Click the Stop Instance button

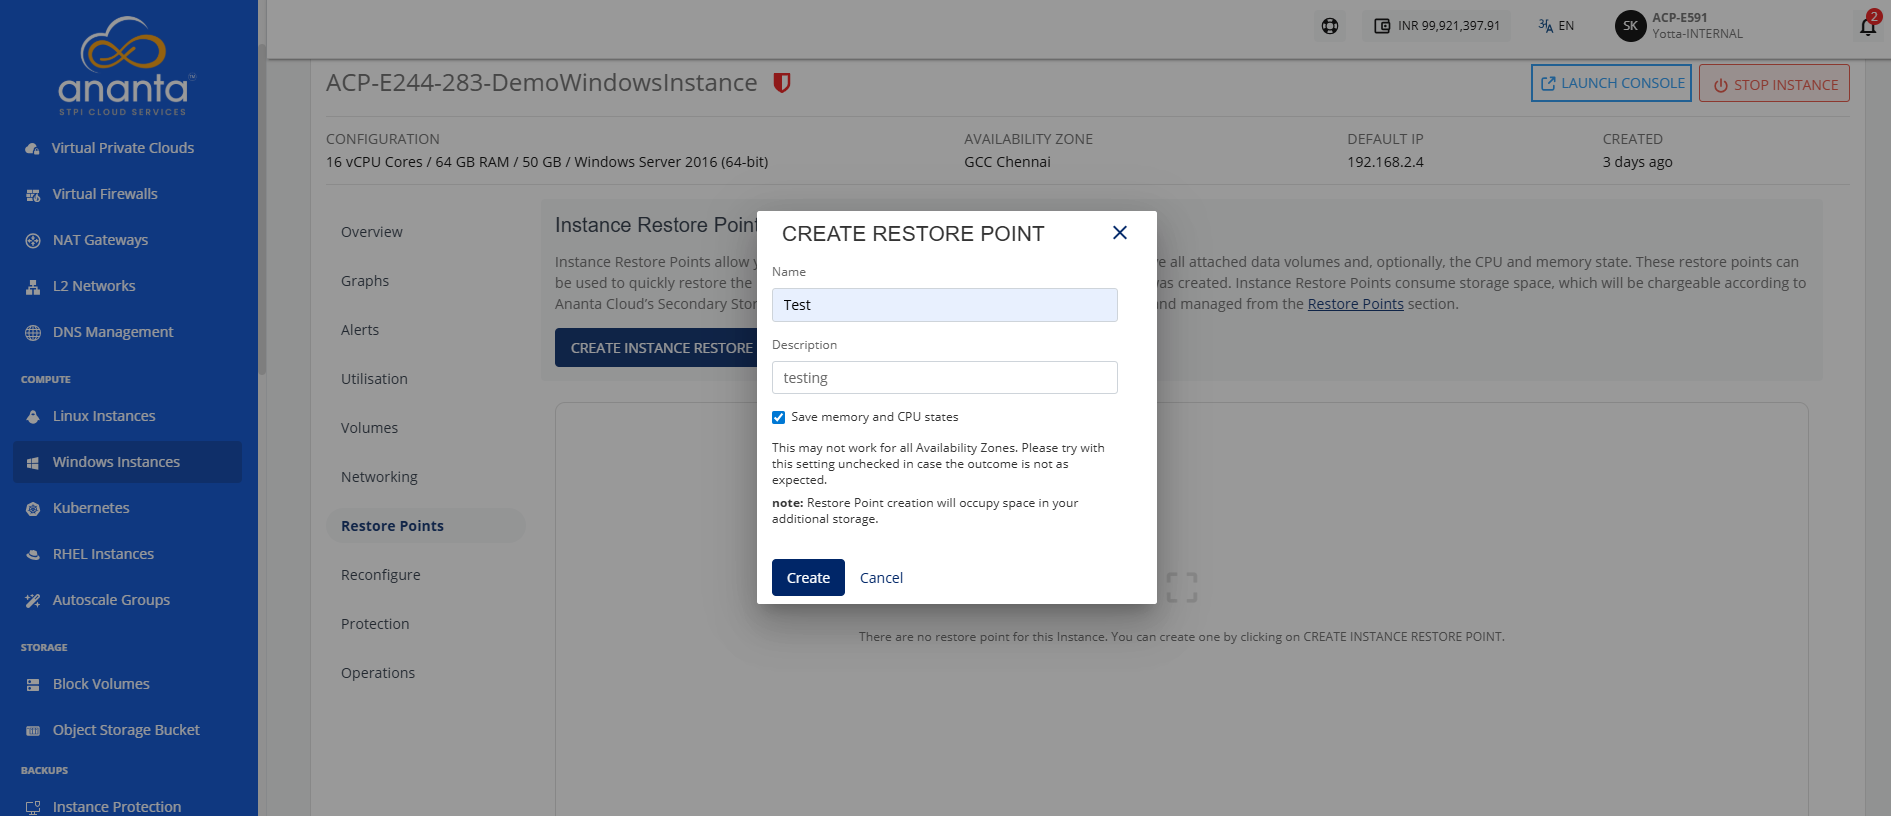(x=1774, y=83)
